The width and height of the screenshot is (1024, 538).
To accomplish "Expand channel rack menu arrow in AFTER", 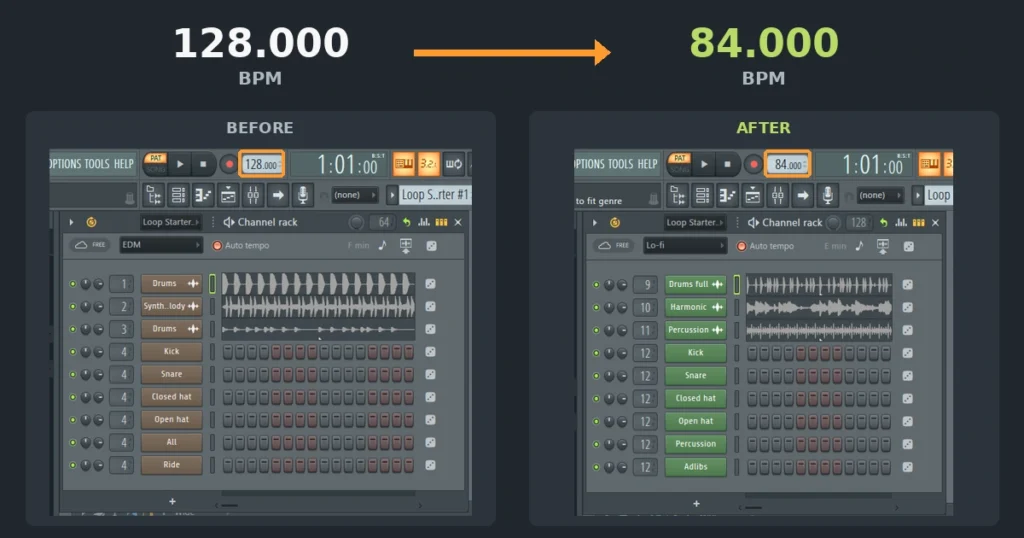I will click(594, 223).
